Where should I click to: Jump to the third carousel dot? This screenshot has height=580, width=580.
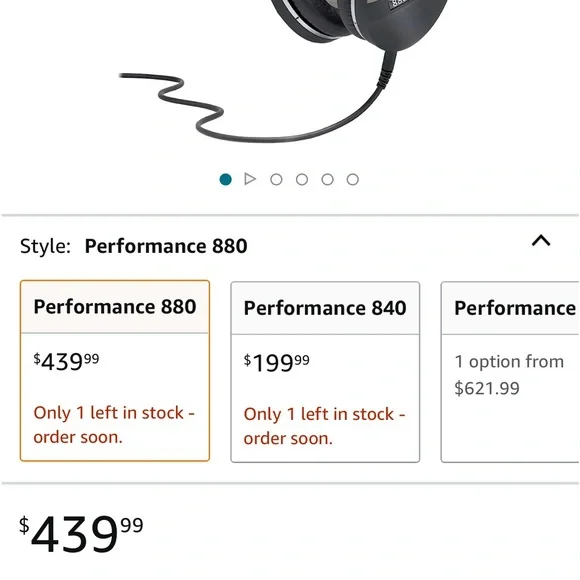[276, 179]
